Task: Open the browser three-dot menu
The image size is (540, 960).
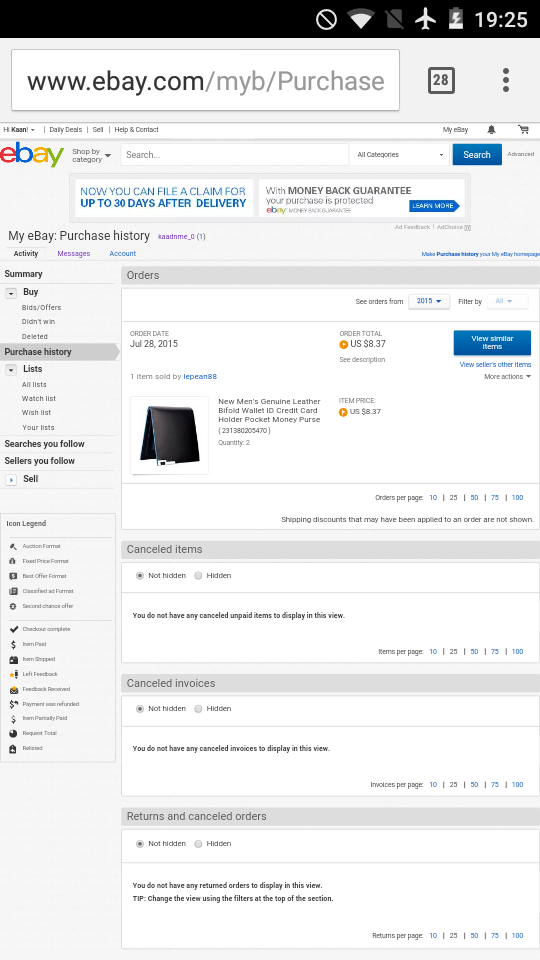Action: tap(506, 80)
